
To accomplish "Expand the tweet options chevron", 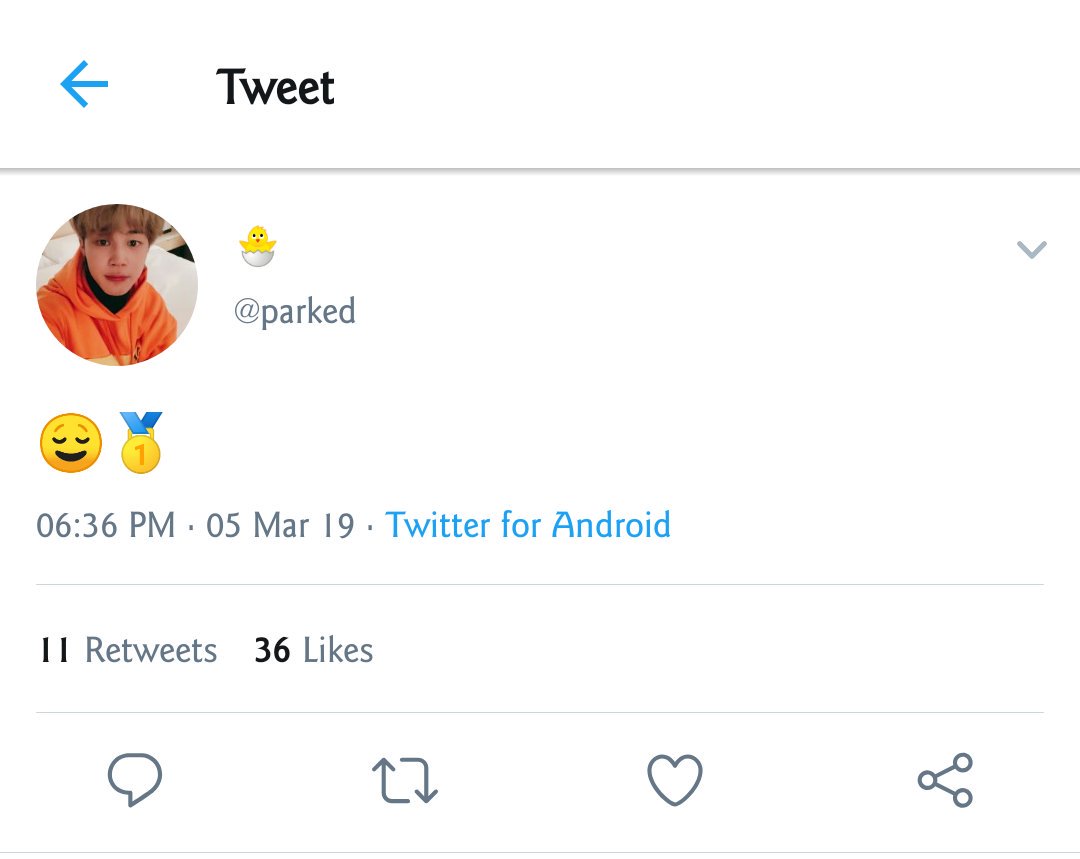I will [x=1032, y=249].
